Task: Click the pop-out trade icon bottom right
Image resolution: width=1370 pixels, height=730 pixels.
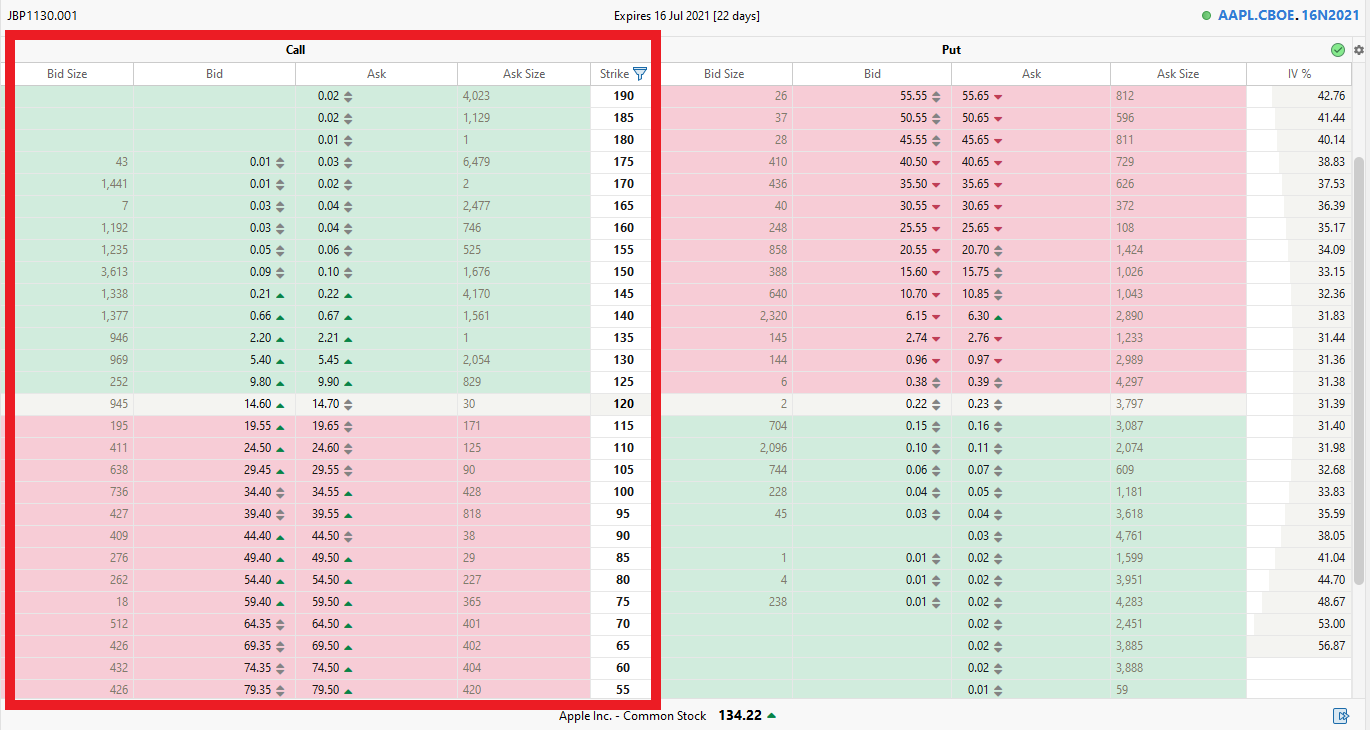Action: tap(1342, 715)
